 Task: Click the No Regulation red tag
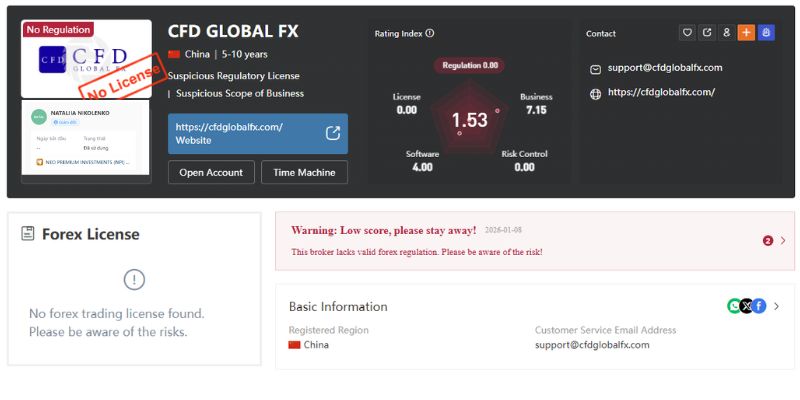[x=58, y=30]
